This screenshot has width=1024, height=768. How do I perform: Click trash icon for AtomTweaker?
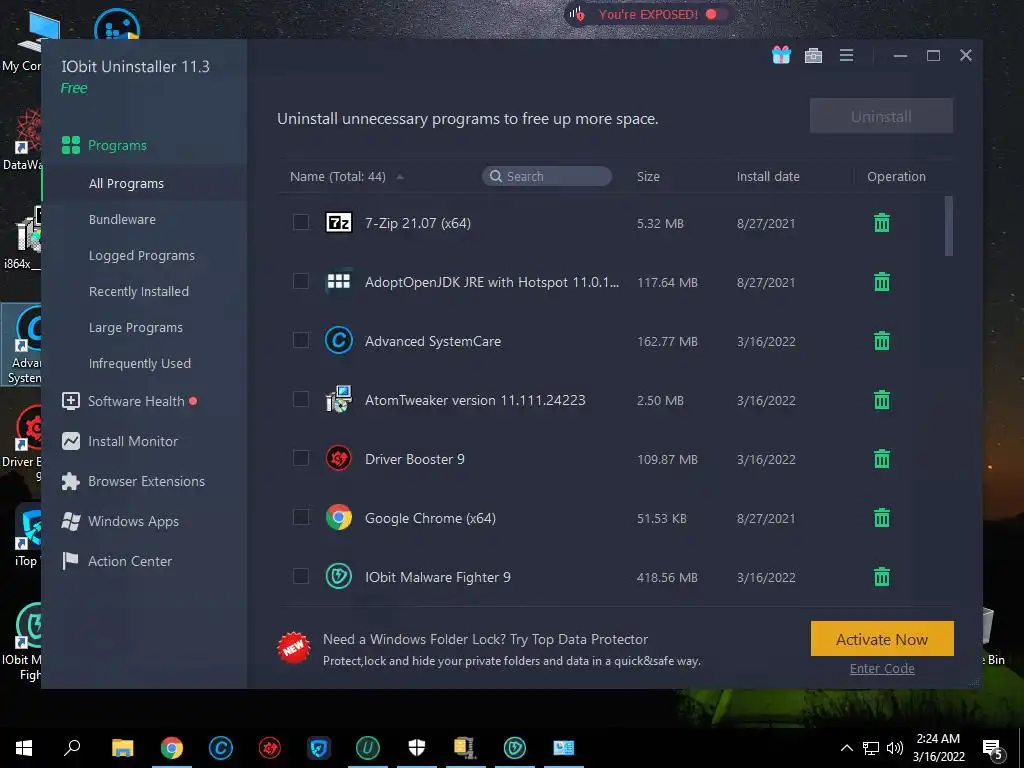(882, 400)
